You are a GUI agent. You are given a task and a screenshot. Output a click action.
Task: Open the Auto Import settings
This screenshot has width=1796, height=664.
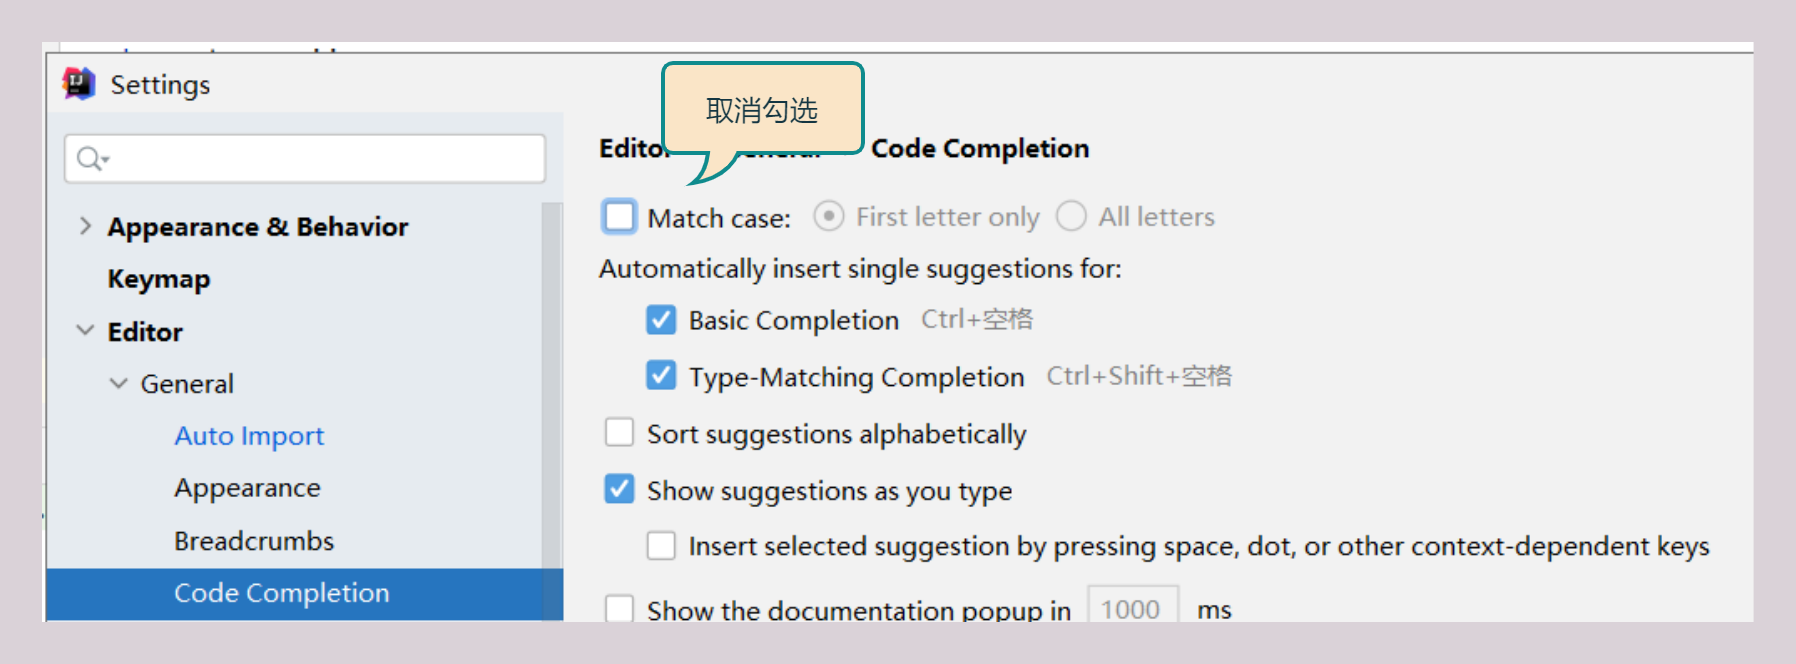[249, 436]
